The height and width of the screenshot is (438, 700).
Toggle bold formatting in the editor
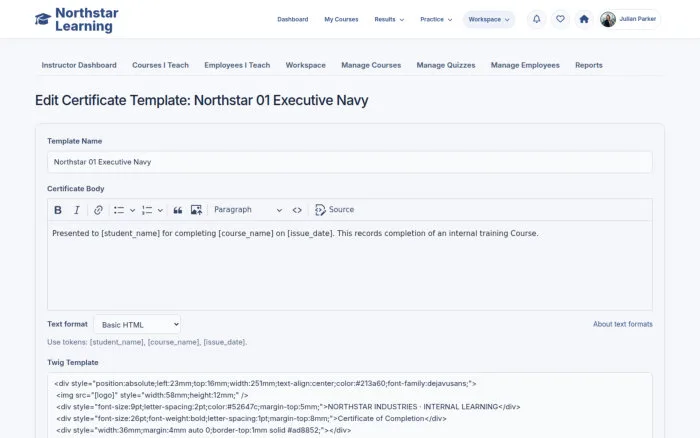point(58,210)
